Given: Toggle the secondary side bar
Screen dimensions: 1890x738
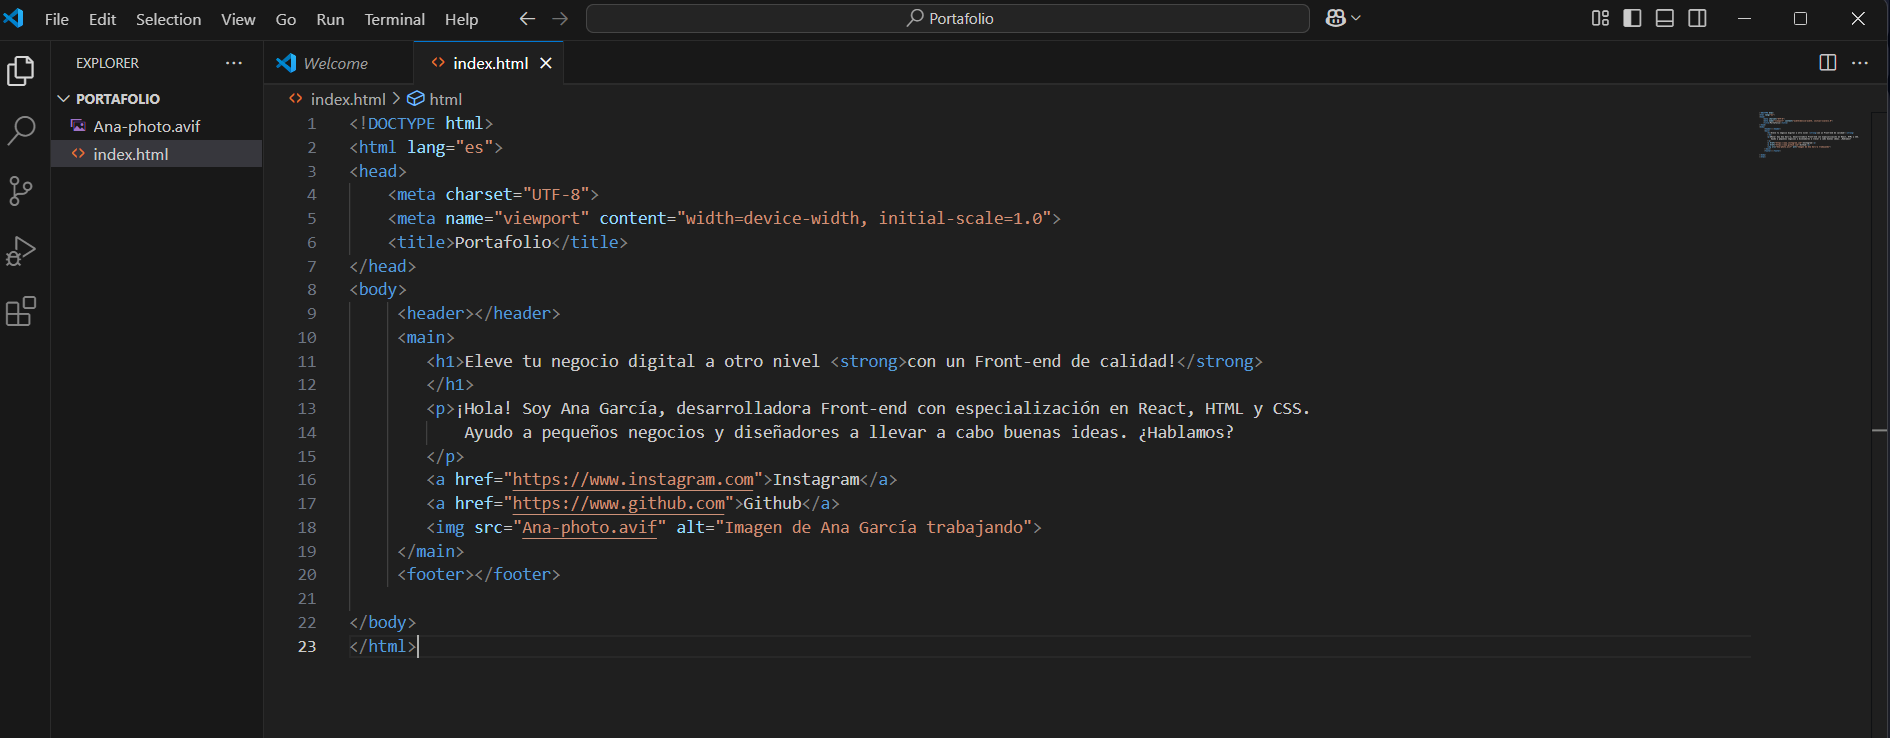Looking at the screenshot, I should click(x=1697, y=18).
